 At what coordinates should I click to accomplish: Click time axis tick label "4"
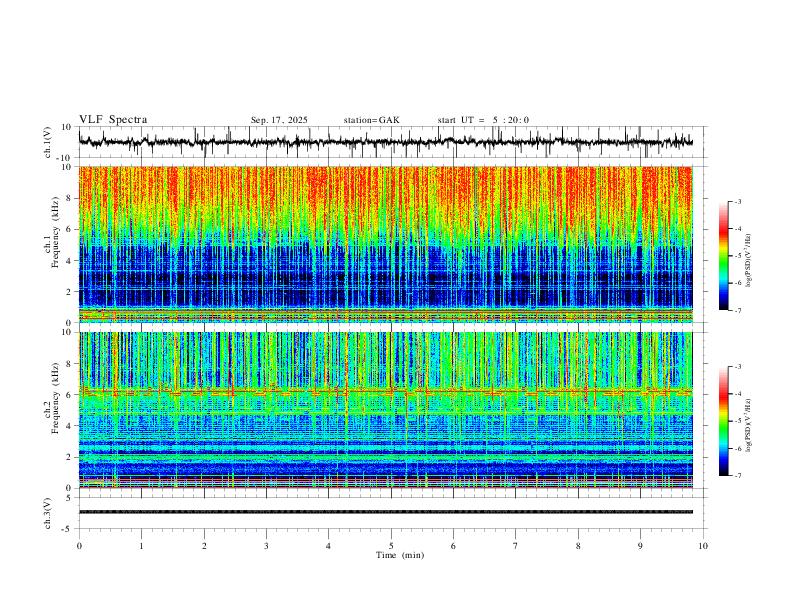click(x=328, y=546)
